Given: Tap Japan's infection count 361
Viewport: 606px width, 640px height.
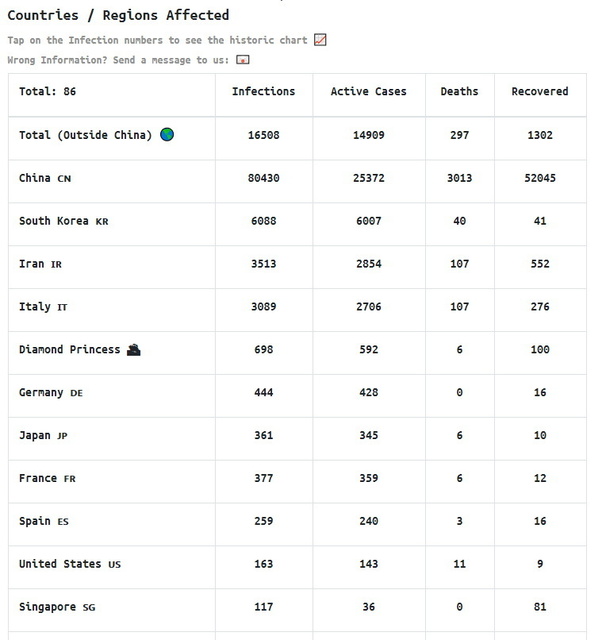Looking at the screenshot, I should click(264, 435).
